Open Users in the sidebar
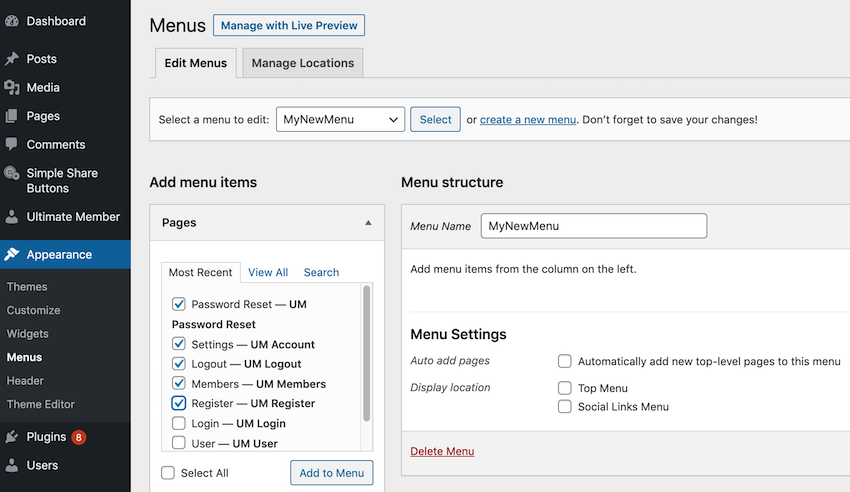Image resolution: width=850 pixels, height=492 pixels. [65, 465]
